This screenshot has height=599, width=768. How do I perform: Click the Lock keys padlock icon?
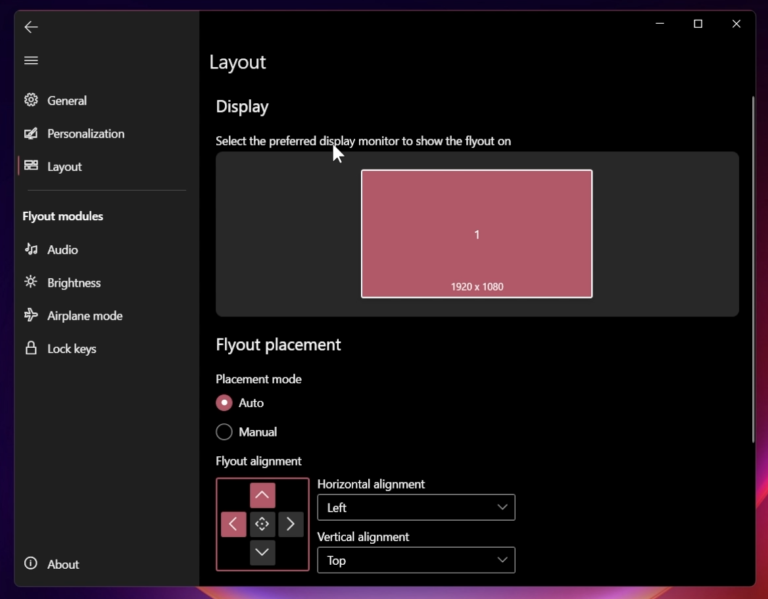click(31, 349)
